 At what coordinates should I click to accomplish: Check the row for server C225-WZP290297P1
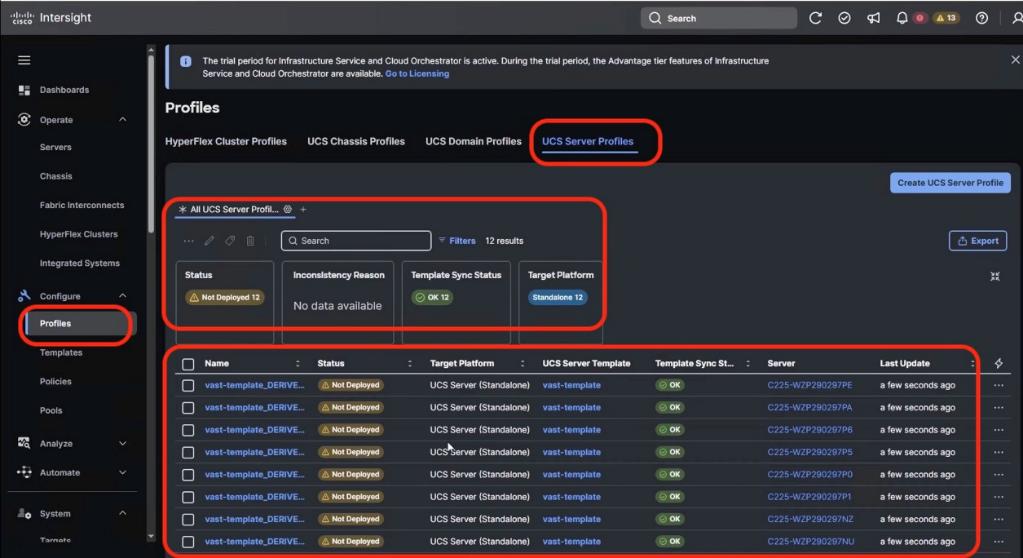[x=188, y=497]
